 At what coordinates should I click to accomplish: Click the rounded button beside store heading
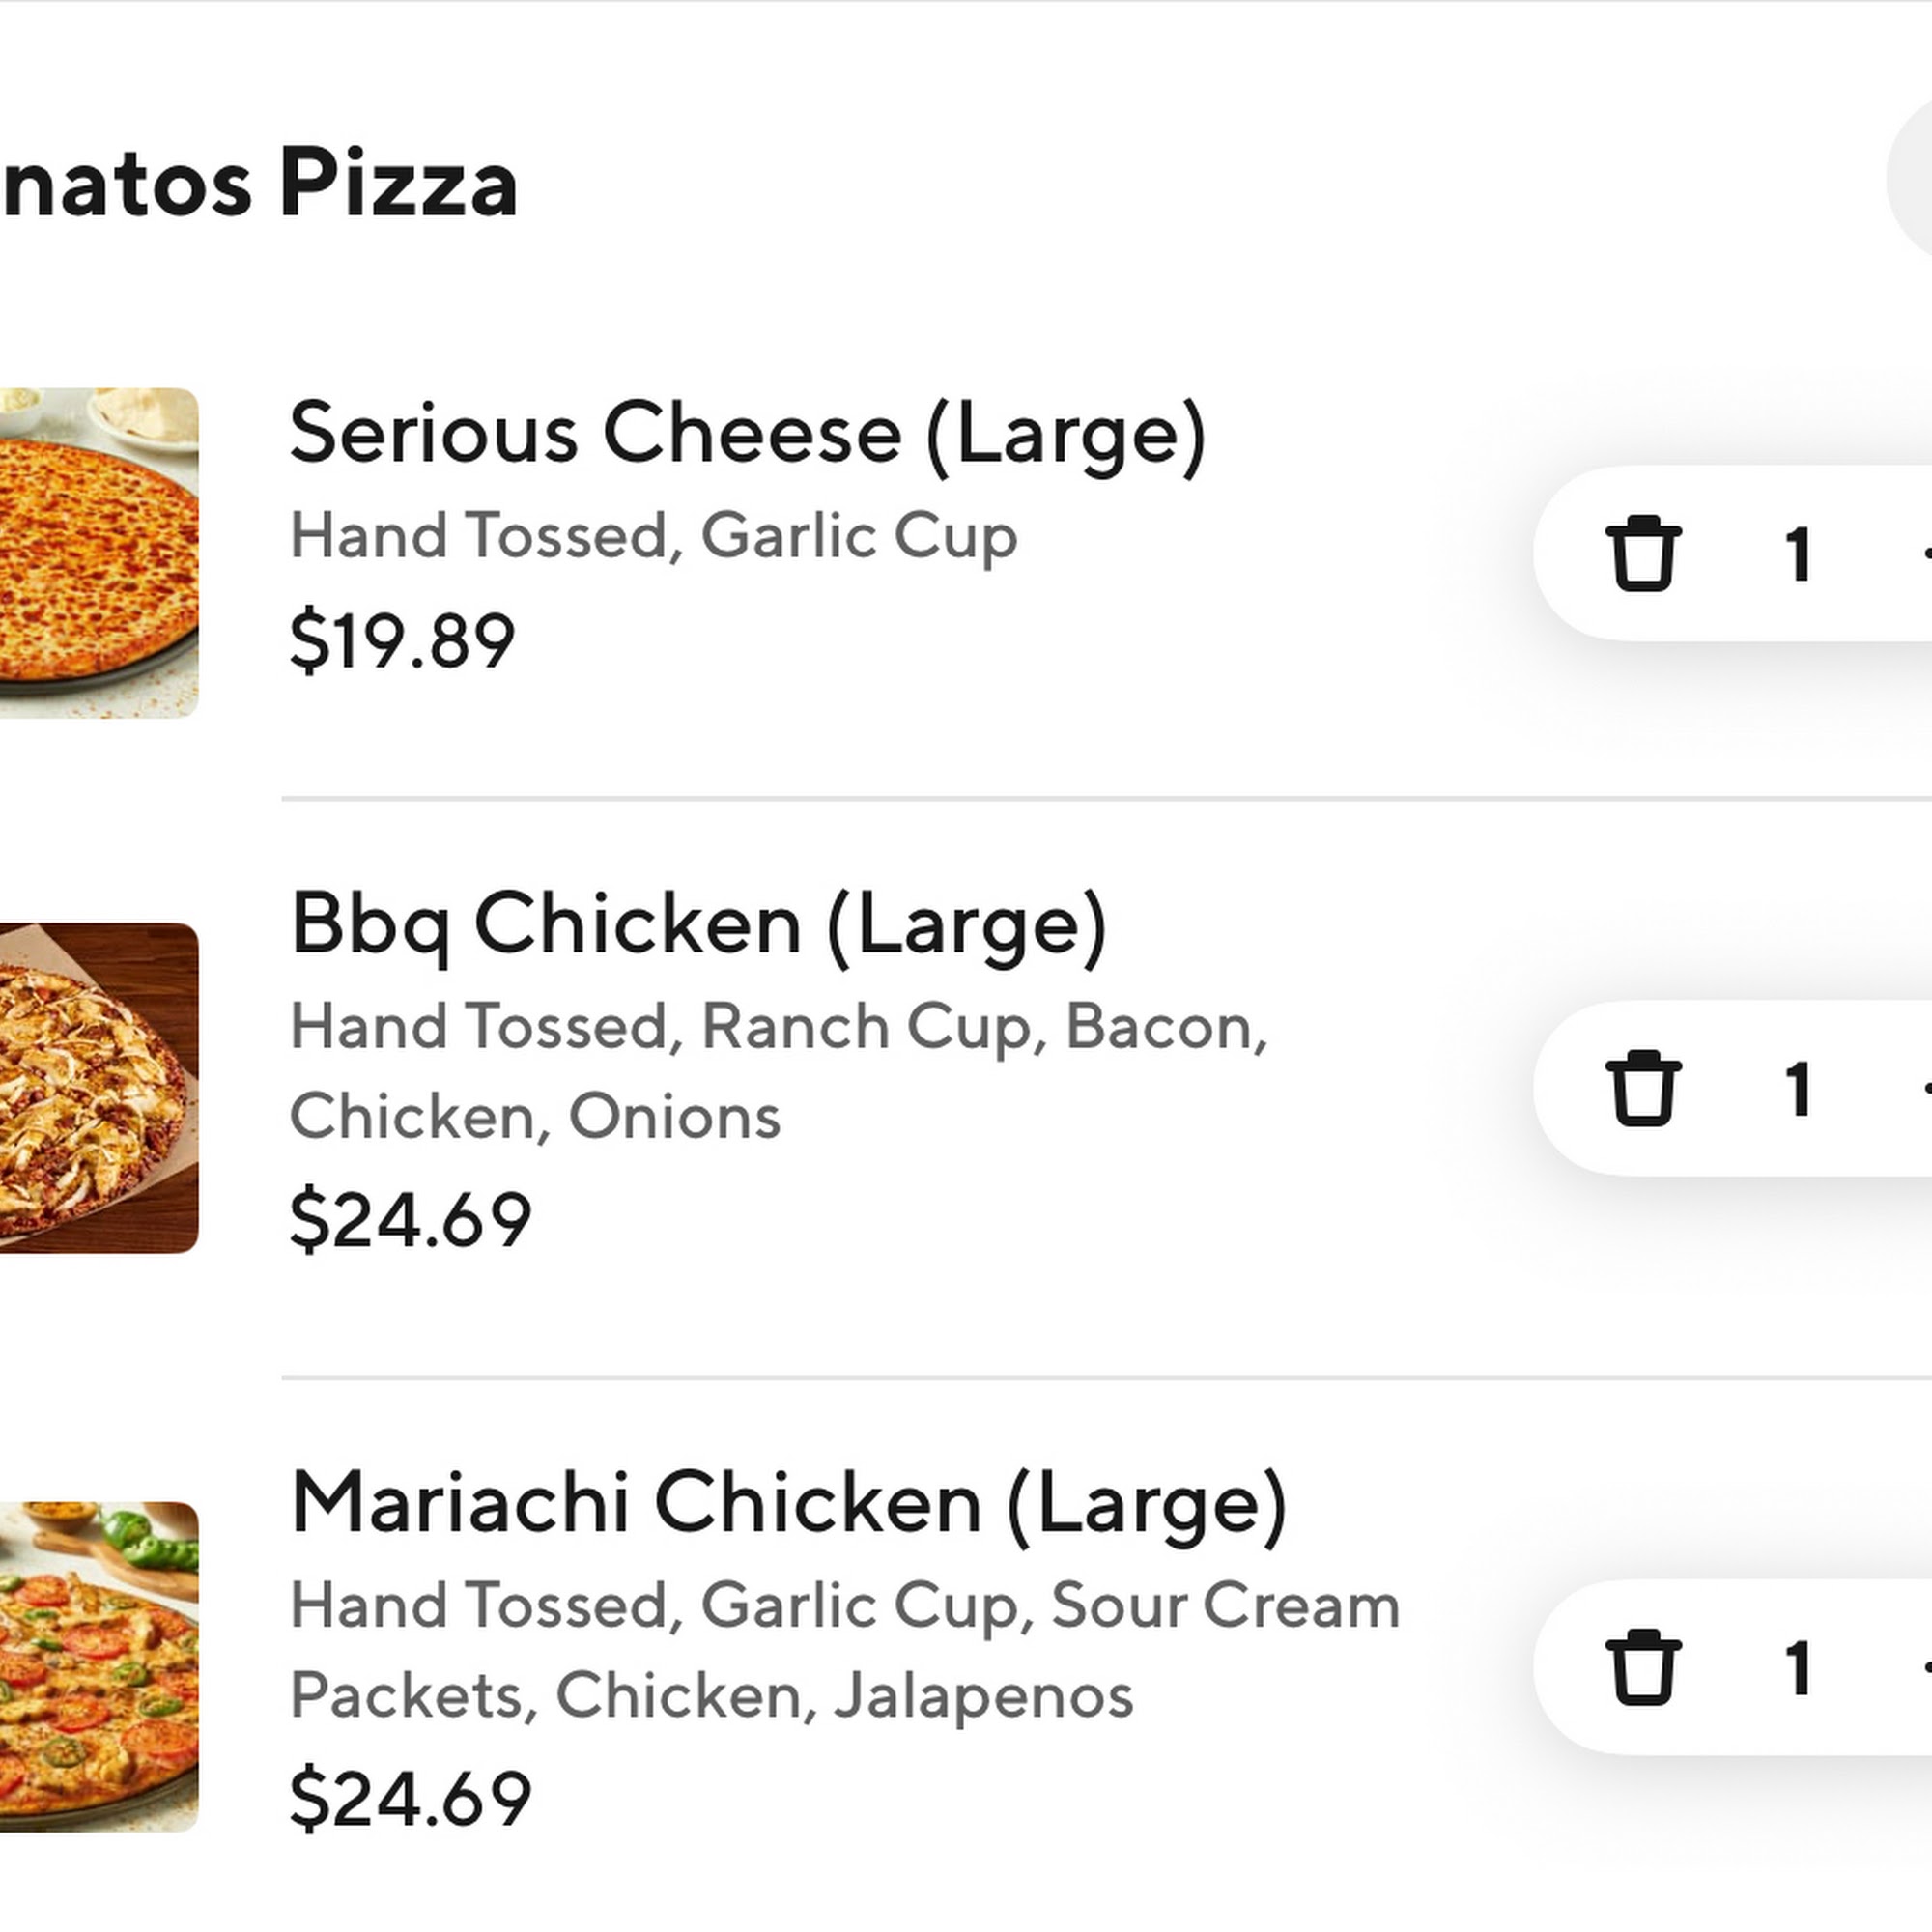pos(1909,179)
